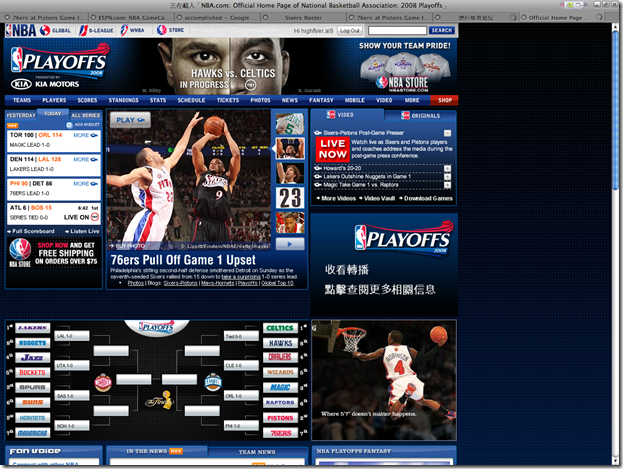Expand Magic Take Game 1 video entry

(x=447, y=185)
